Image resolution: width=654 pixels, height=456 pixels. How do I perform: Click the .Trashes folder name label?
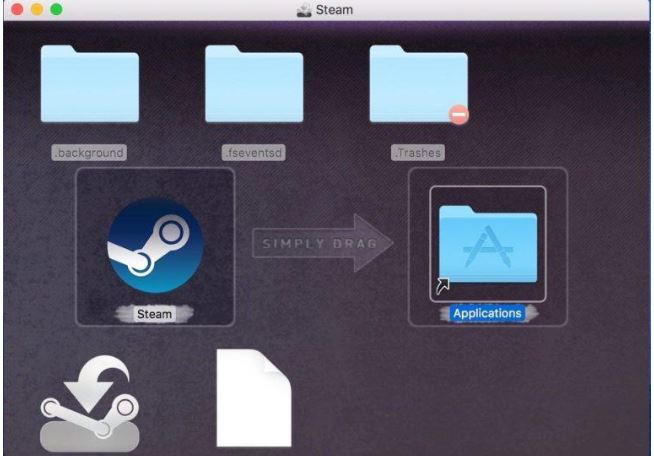click(x=418, y=153)
